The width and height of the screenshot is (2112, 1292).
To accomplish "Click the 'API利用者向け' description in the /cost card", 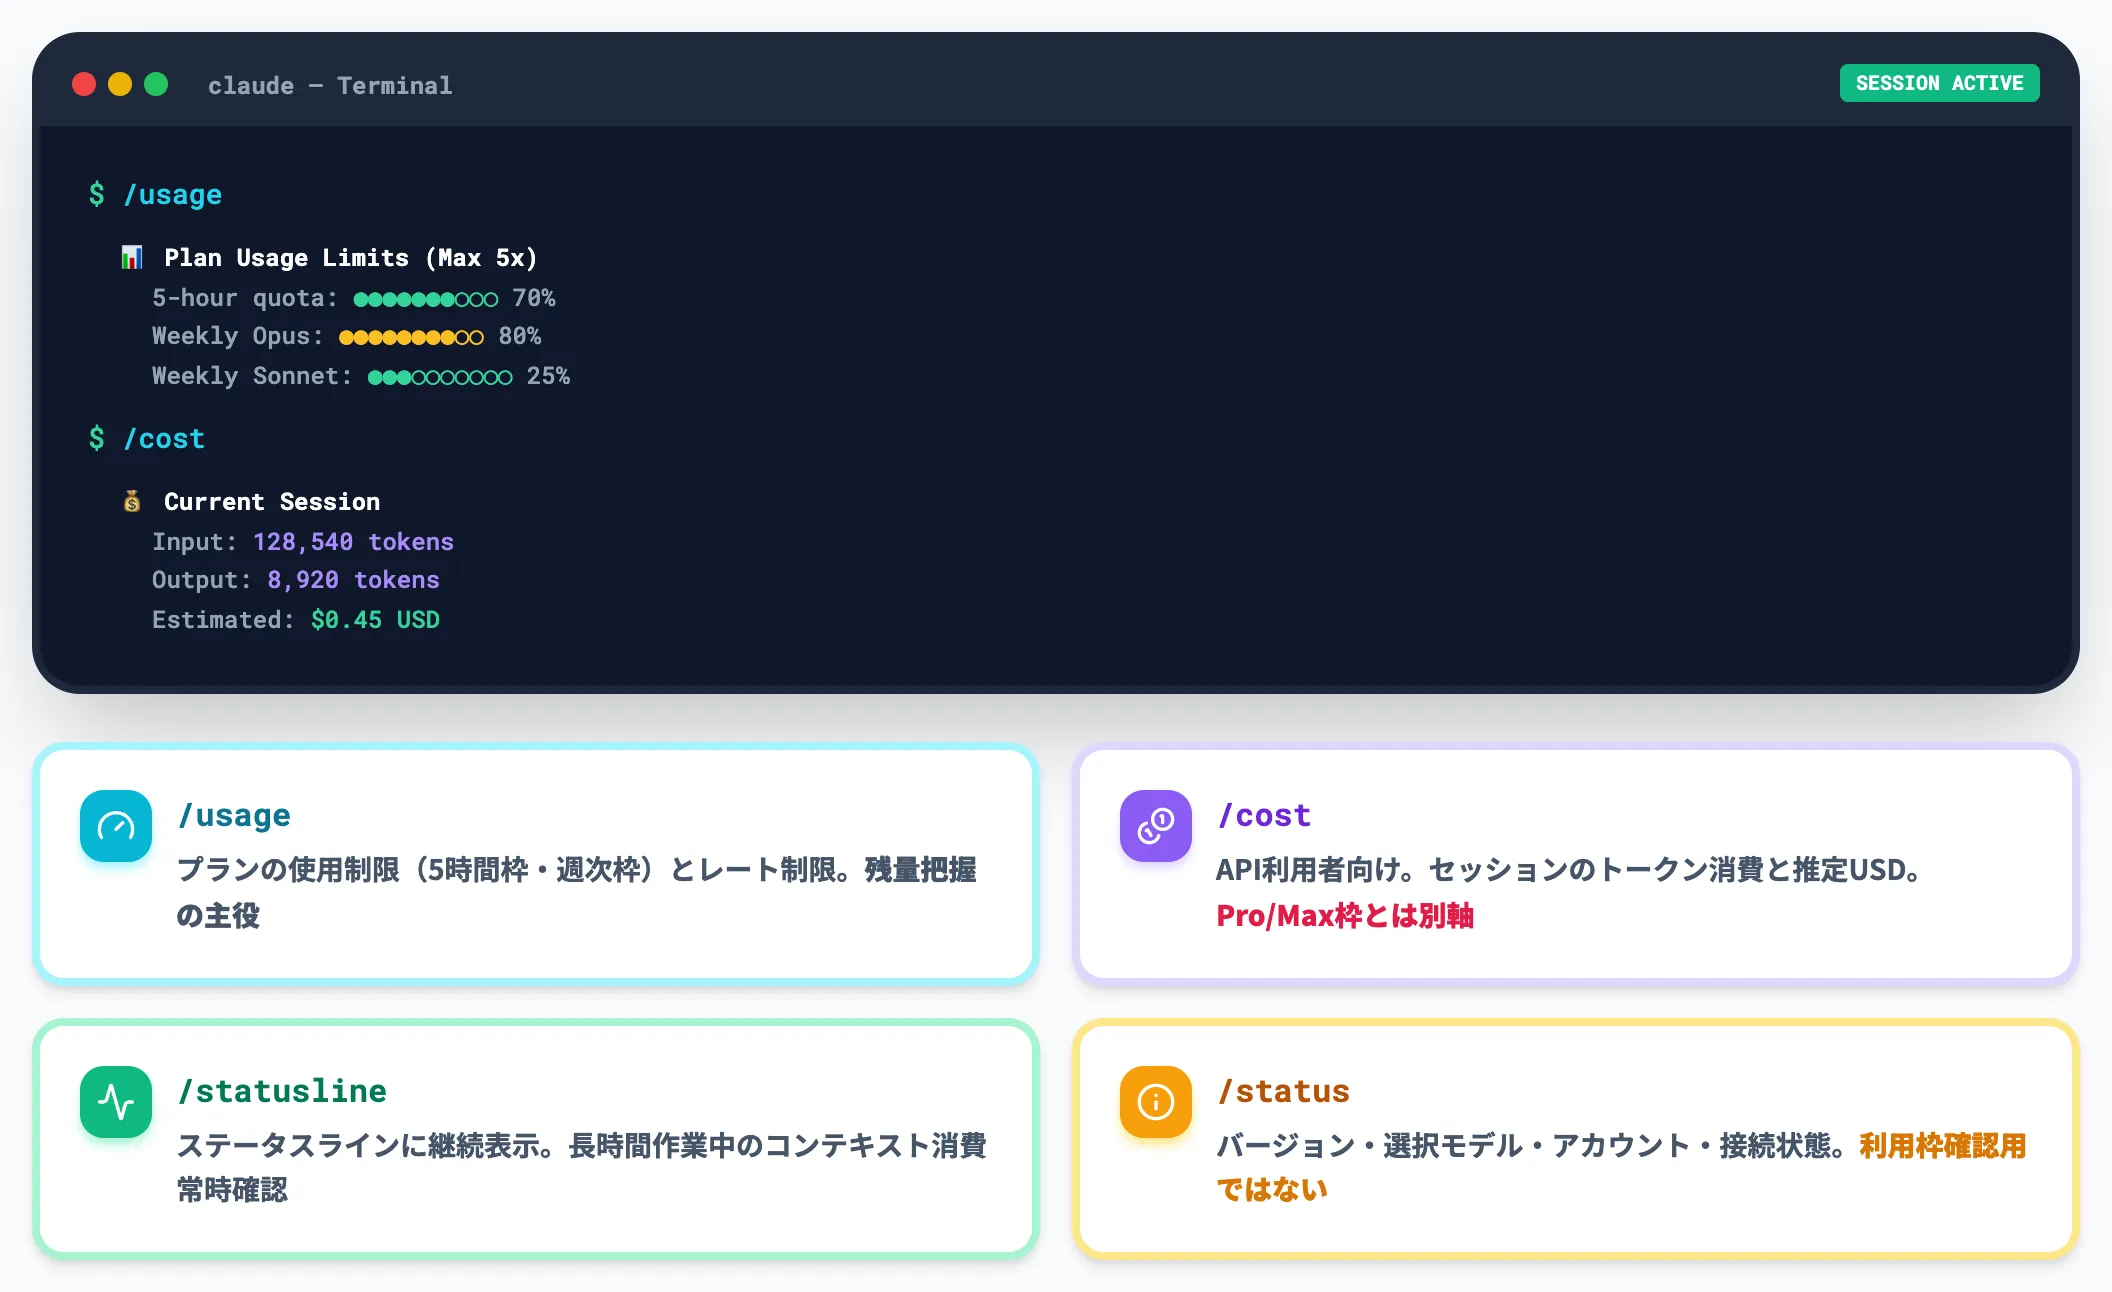I will 1570,870.
